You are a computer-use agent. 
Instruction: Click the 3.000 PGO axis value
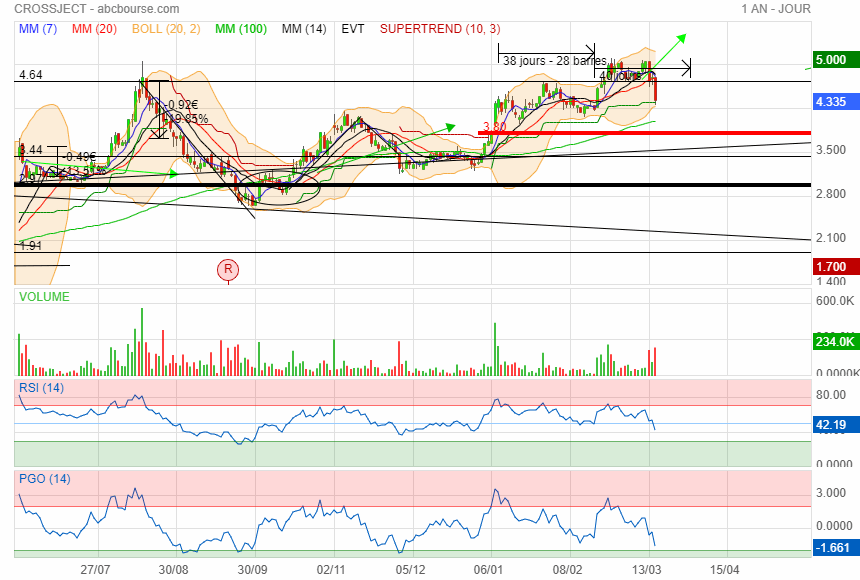831,493
